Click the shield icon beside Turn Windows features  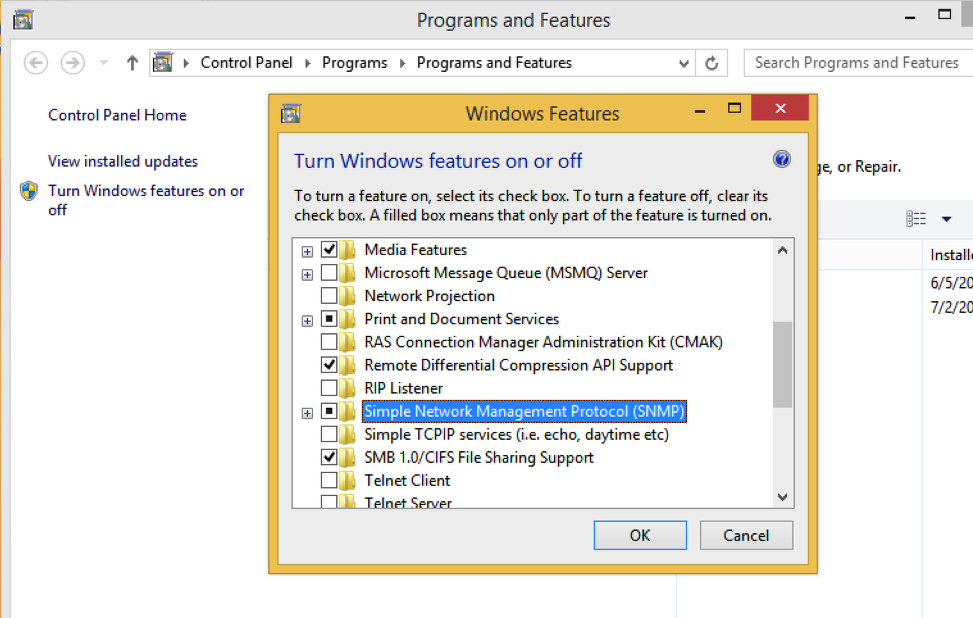coord(29,191)
